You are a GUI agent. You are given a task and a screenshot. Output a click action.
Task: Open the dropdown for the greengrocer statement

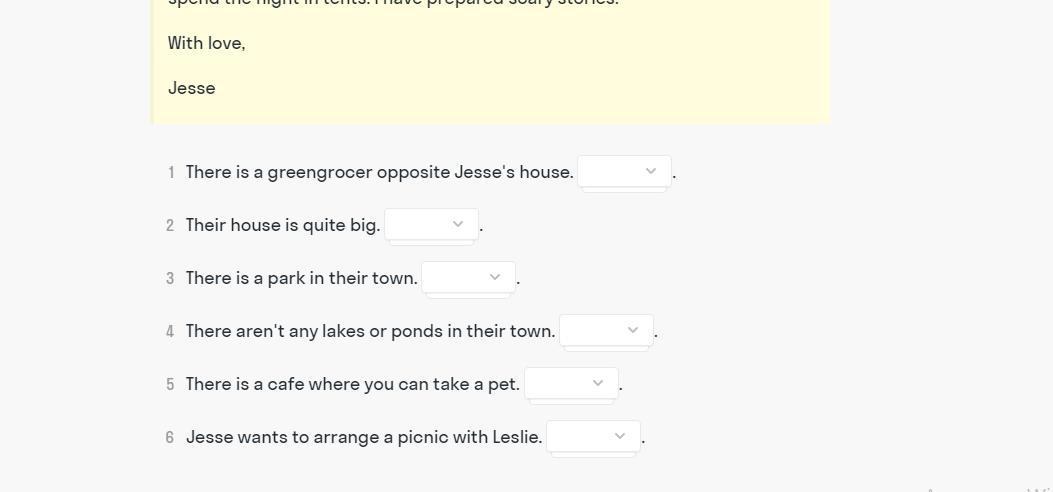[624, 172]
